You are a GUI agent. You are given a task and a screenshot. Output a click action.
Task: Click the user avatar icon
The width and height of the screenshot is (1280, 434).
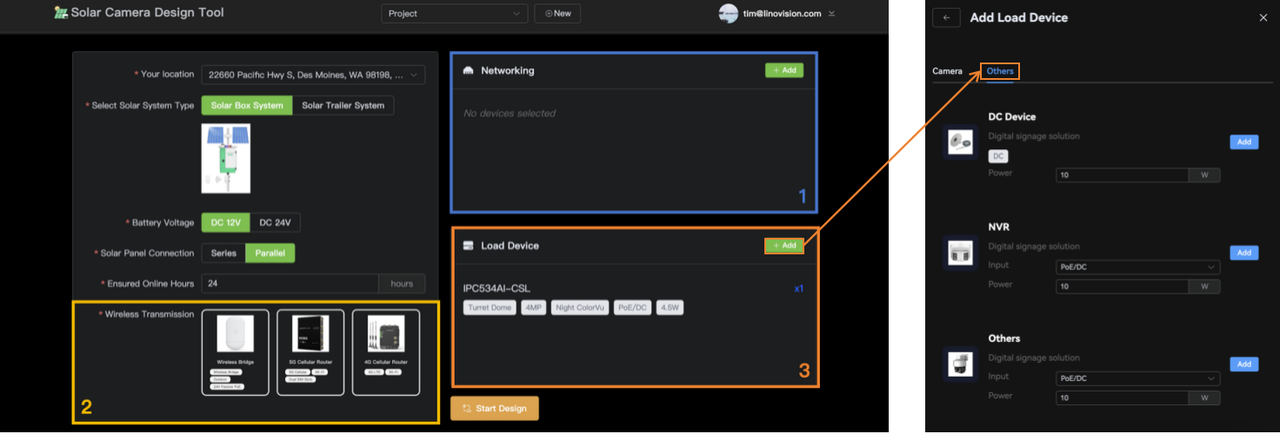(x=728, y=13)
